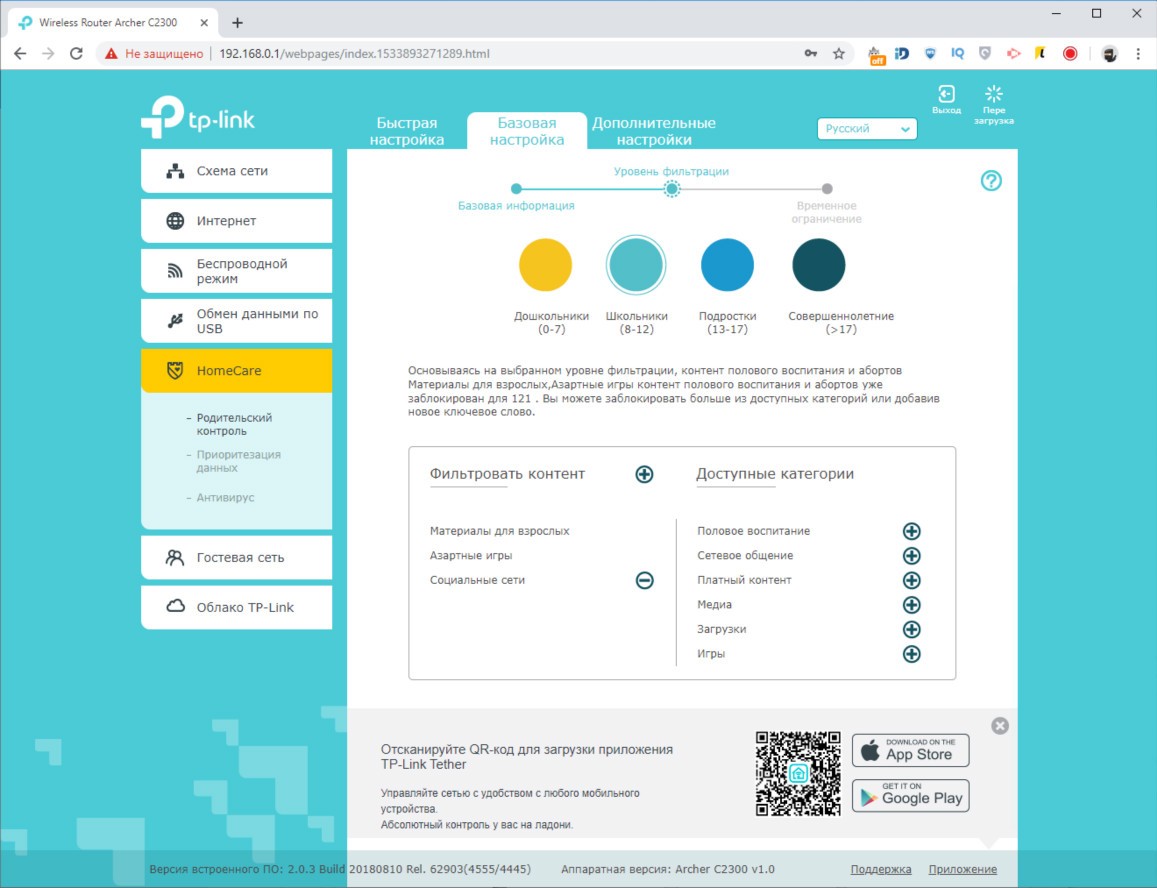Screen dimensions: 1157x888
Task: Add Игры category using its plus icon
Action: click(911, 654)
